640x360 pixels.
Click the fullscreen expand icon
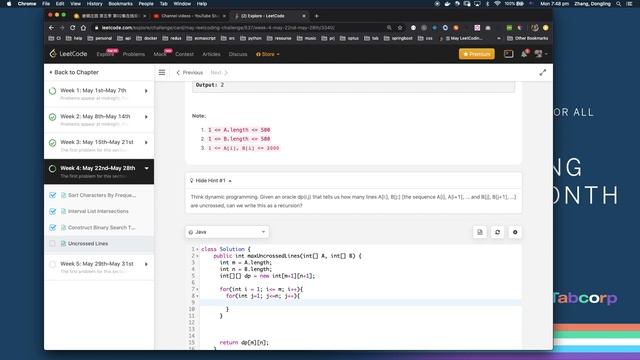pyautogui.click(x=542, y=72)
